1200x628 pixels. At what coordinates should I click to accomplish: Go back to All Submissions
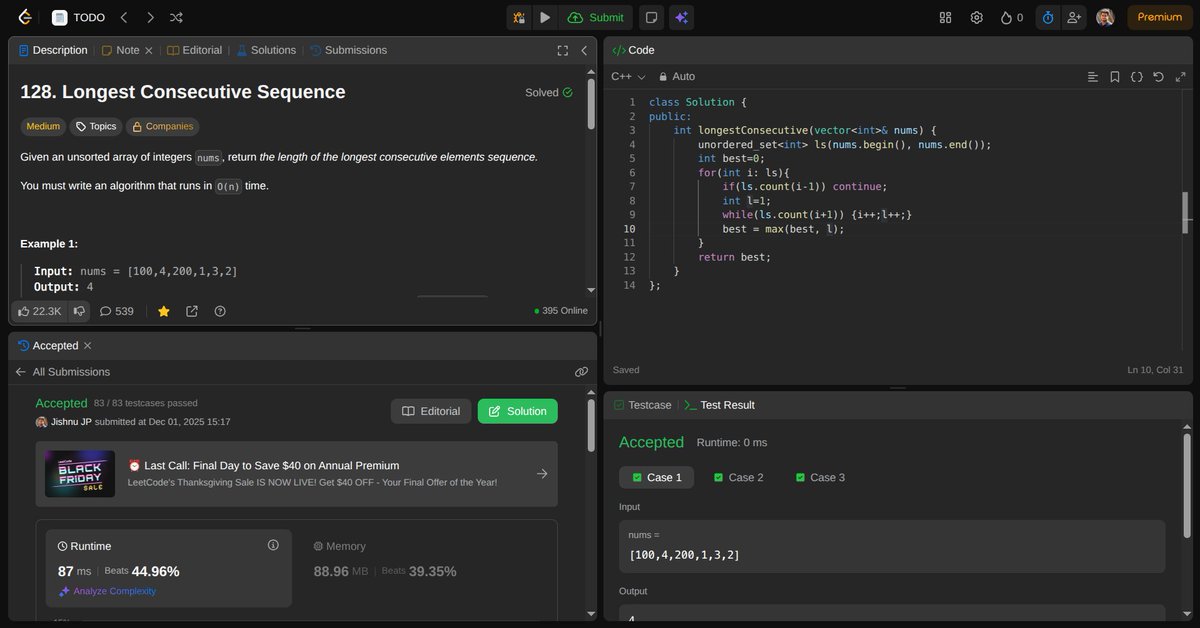(62, 372)
